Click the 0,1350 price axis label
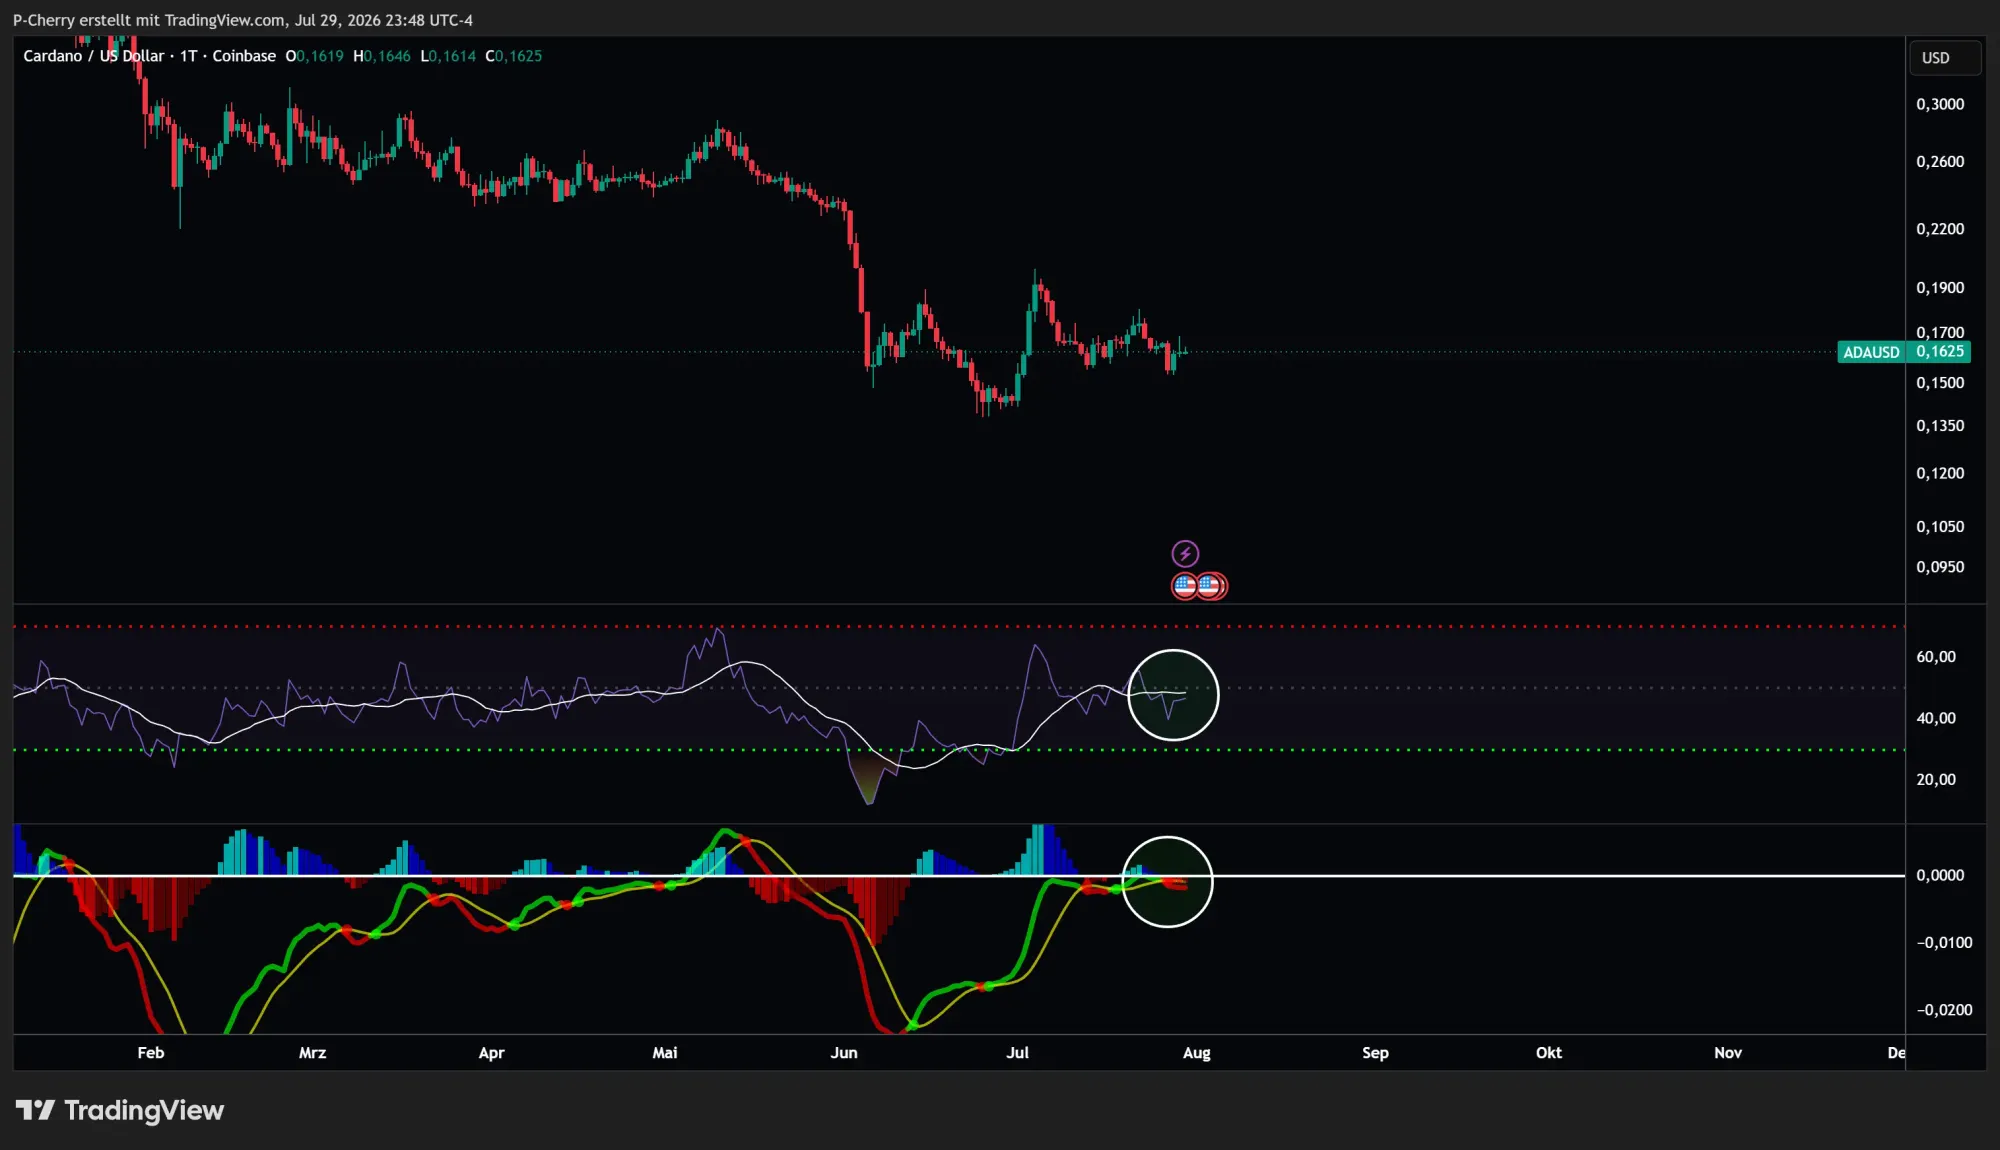 (x=1940, y=426)
